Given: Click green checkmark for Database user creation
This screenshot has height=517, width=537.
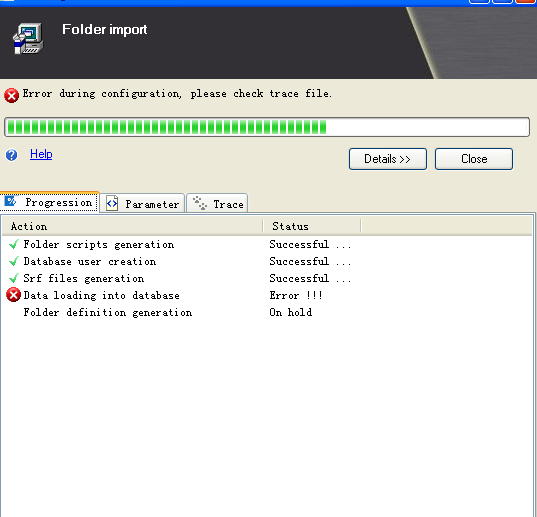Looking at the screenshot, I should 14,262.
